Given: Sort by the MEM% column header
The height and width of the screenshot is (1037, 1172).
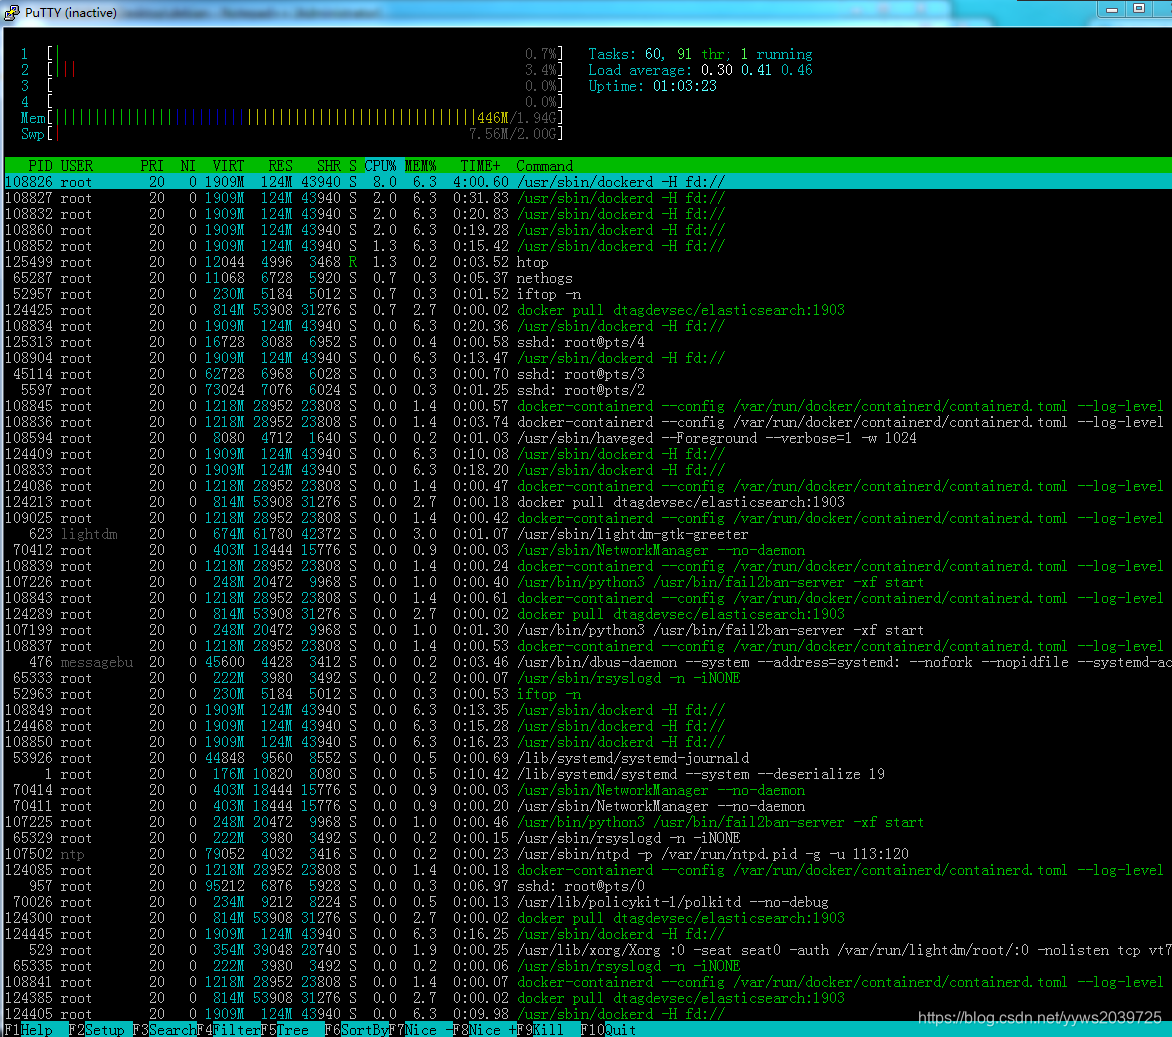Looking at the screenshot, I should coord(420,166).
